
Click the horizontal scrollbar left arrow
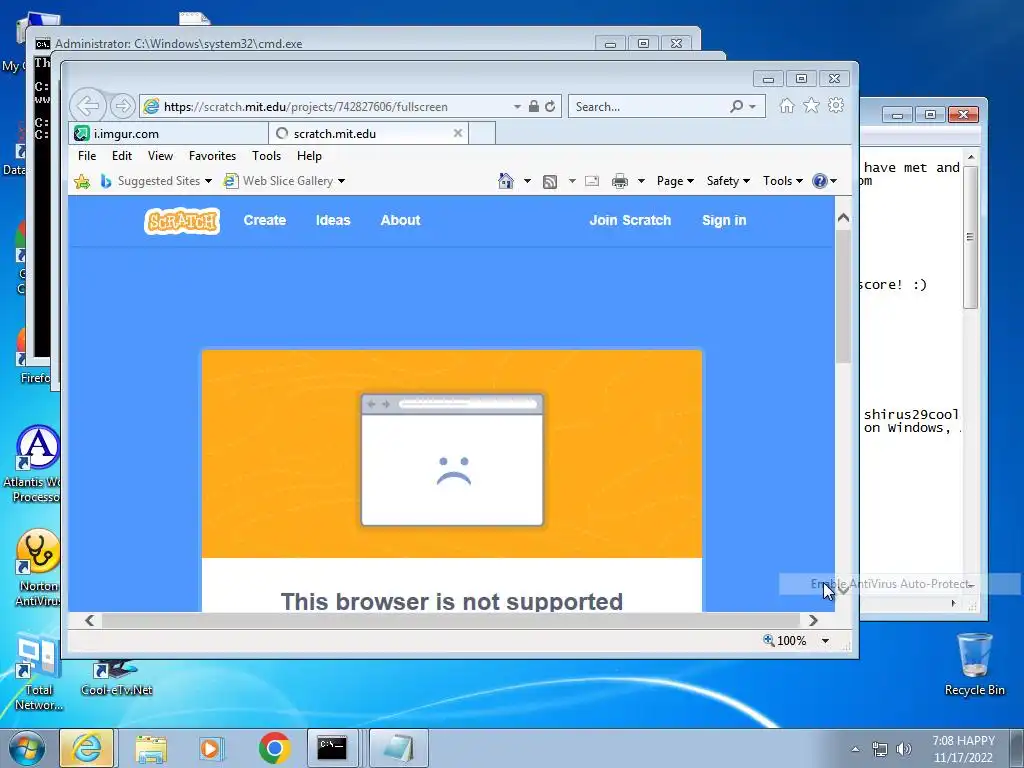pos(89,620)
